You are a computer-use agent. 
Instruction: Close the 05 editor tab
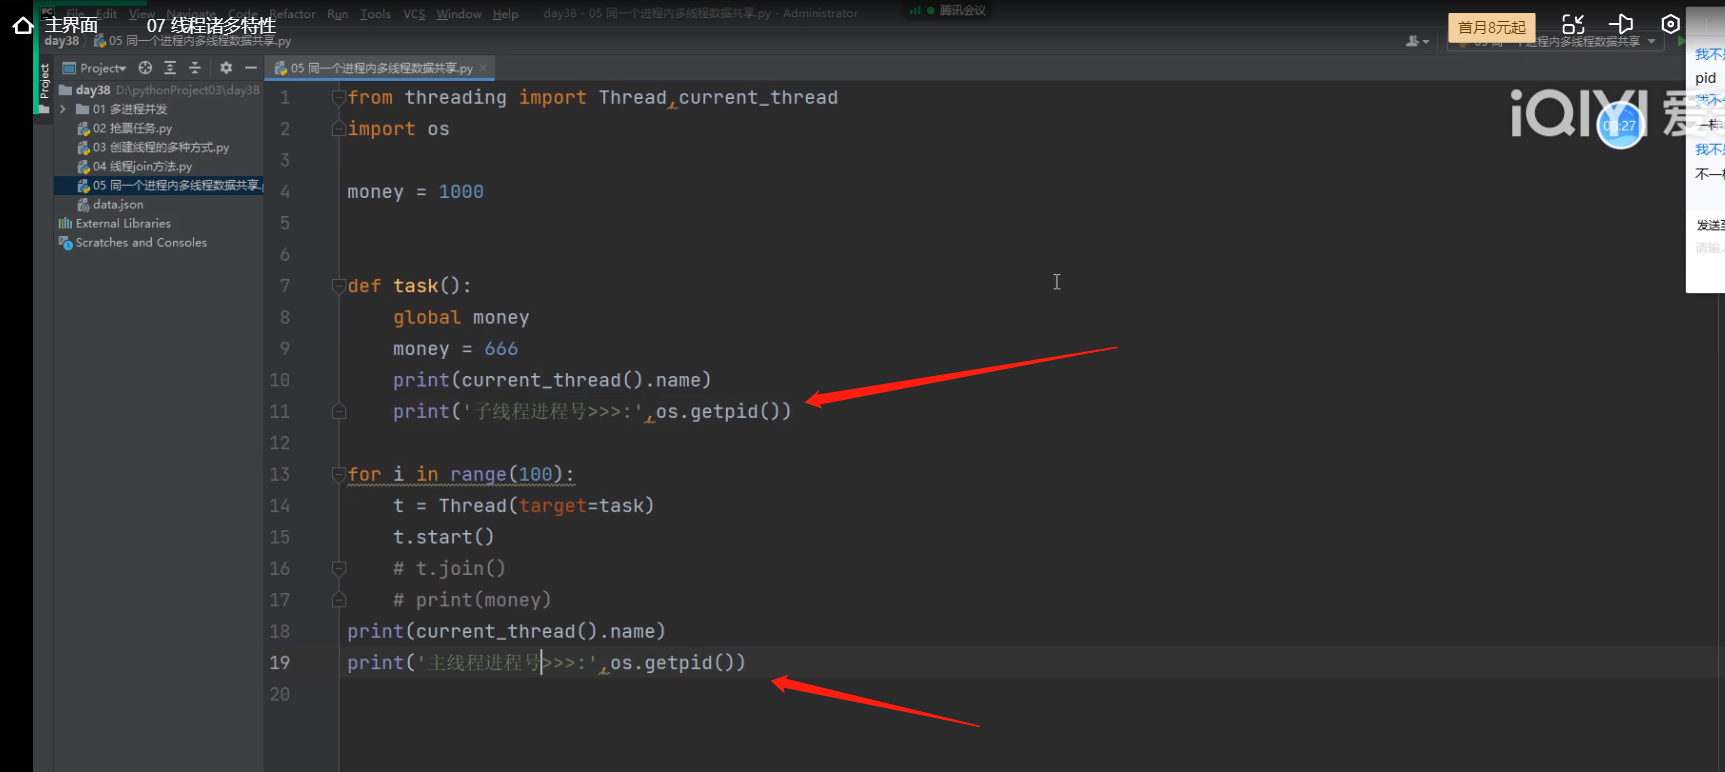point(483,68)
